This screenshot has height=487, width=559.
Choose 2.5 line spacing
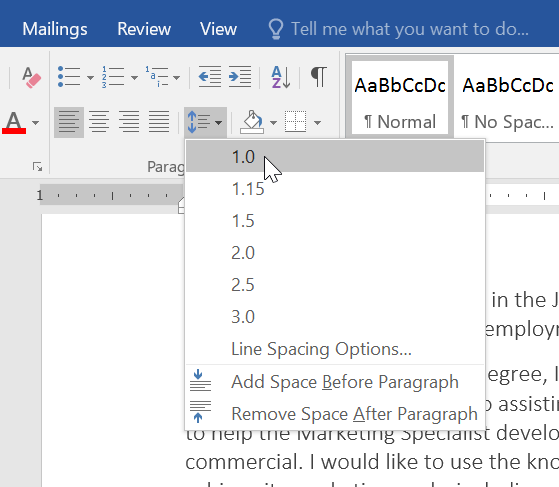[x=335, y=285]
